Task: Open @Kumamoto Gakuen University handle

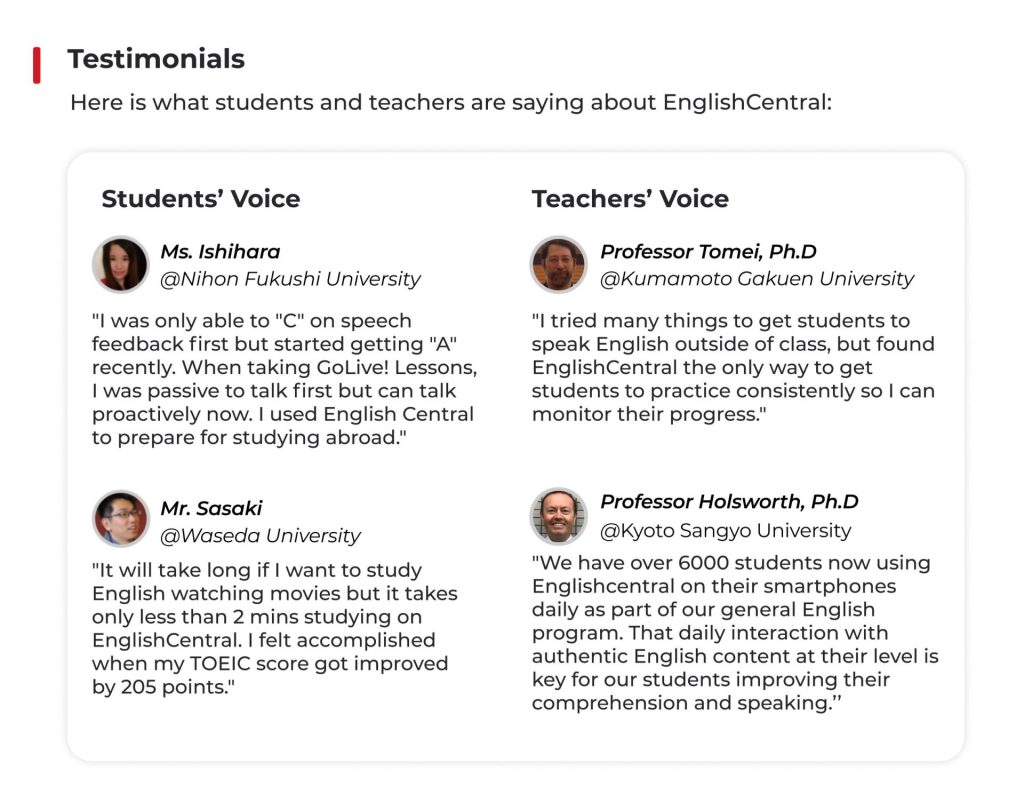Action: [757, 279]
